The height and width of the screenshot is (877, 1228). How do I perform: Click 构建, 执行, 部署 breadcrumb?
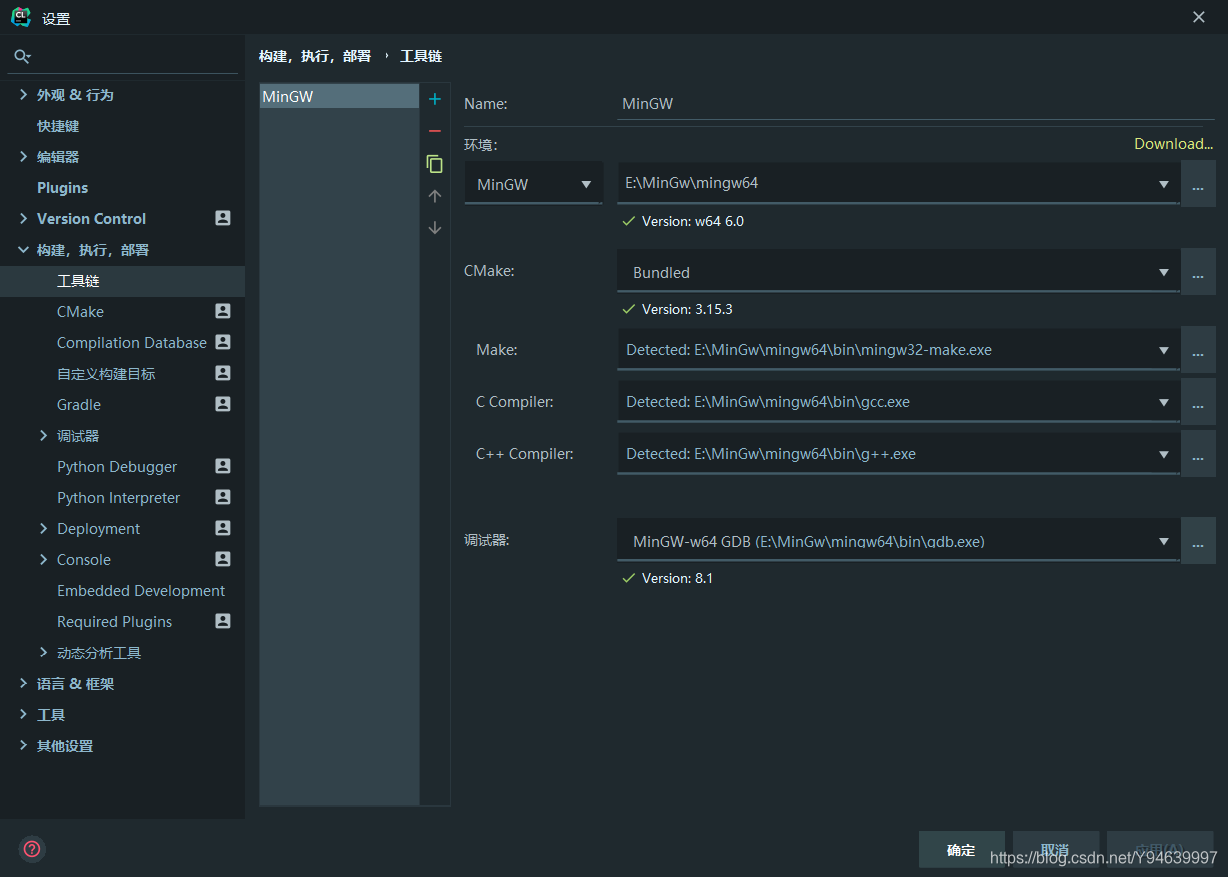tap(314, 57)
